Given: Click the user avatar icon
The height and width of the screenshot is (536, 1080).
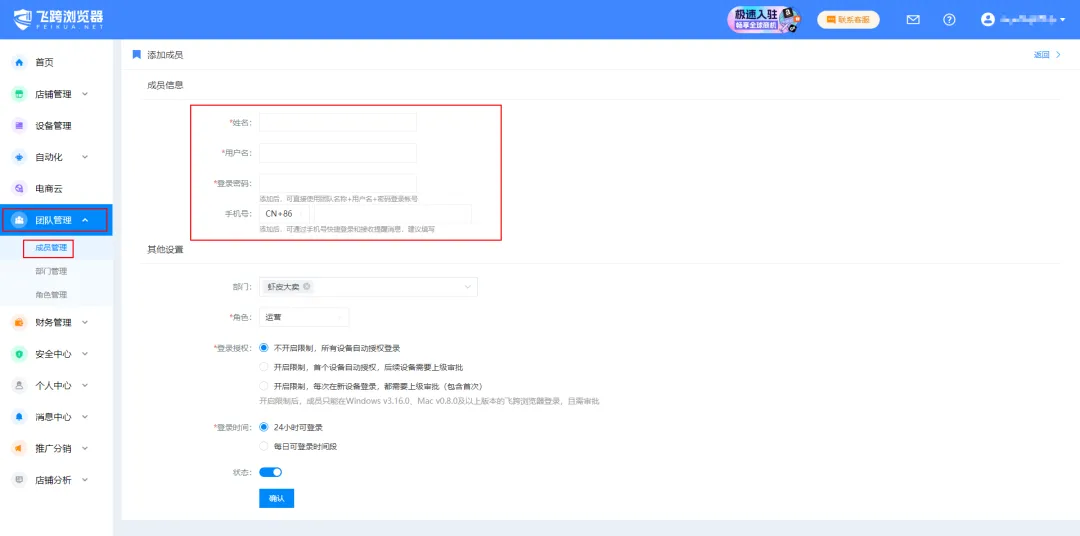Looking at the screenshot, I should [x=988, y=20].
